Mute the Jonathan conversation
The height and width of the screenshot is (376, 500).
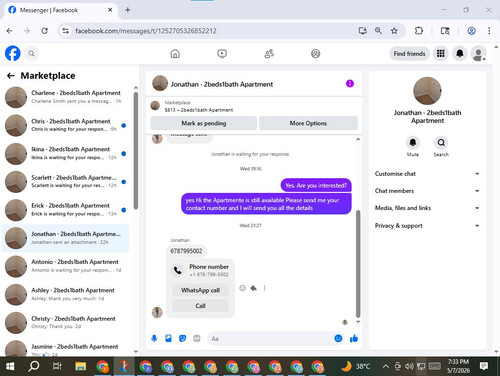pyautogui.click(x=413, y=143)
